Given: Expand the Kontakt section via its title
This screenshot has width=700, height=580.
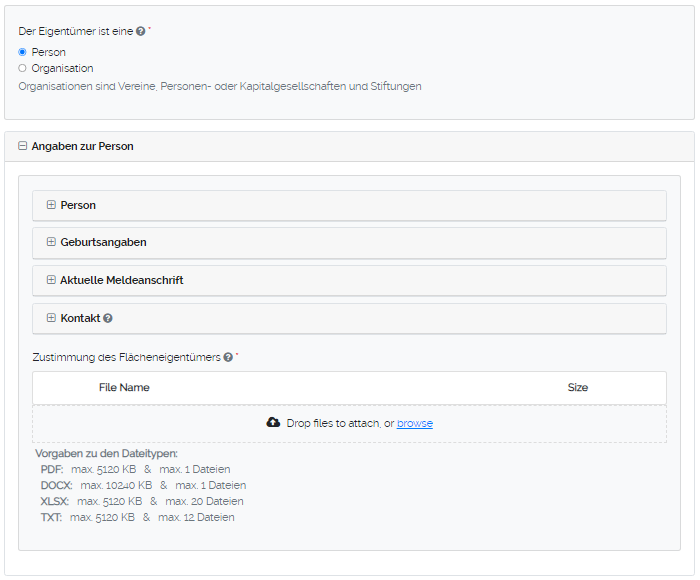Looking at the screenshot, I should [80, 318].
